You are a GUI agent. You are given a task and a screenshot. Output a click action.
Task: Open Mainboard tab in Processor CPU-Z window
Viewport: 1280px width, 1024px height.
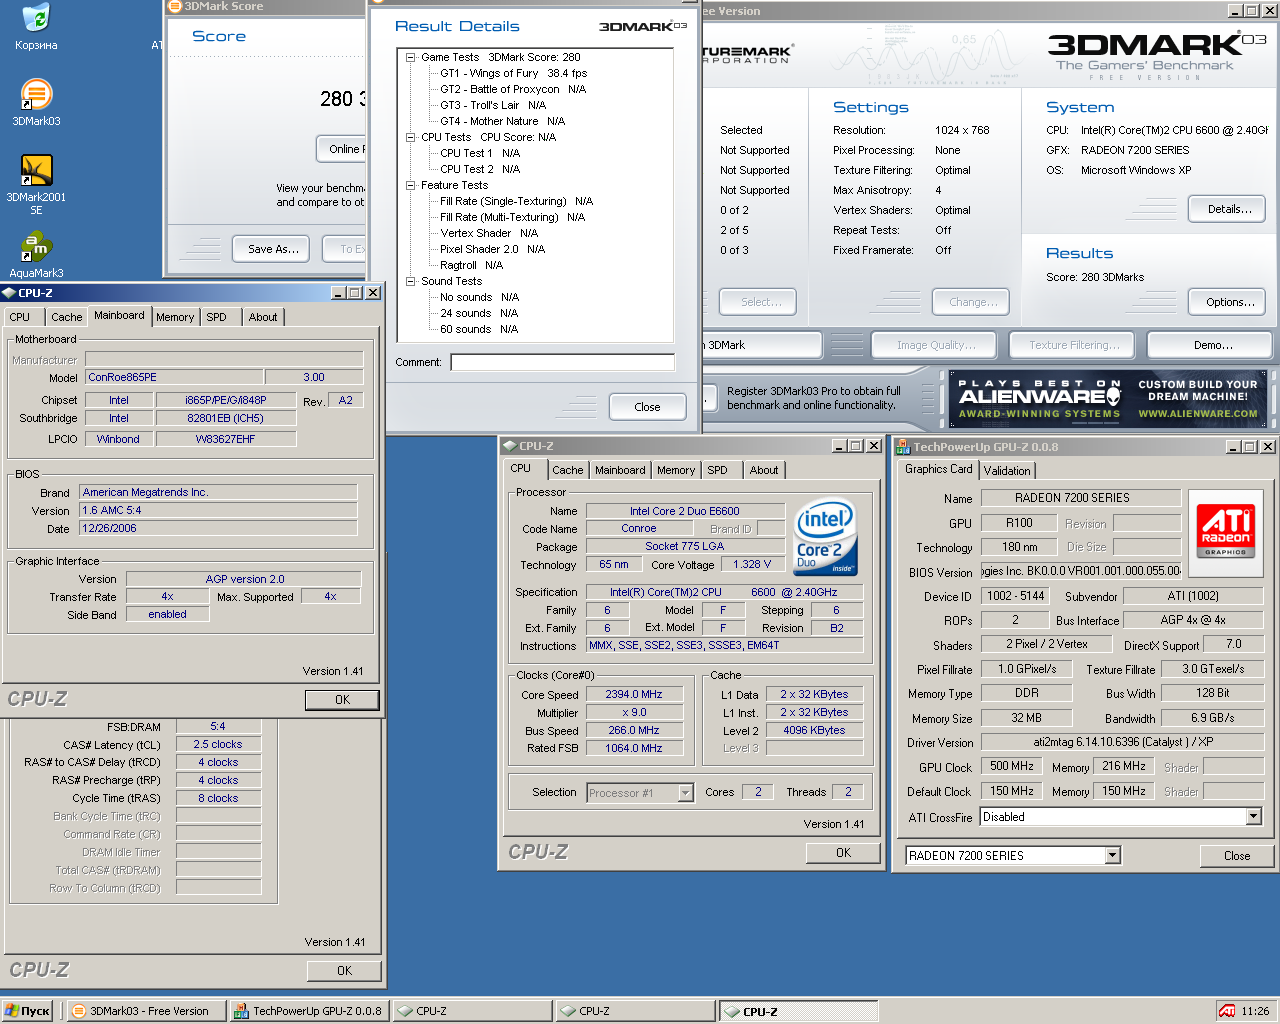tap(620, 470)
